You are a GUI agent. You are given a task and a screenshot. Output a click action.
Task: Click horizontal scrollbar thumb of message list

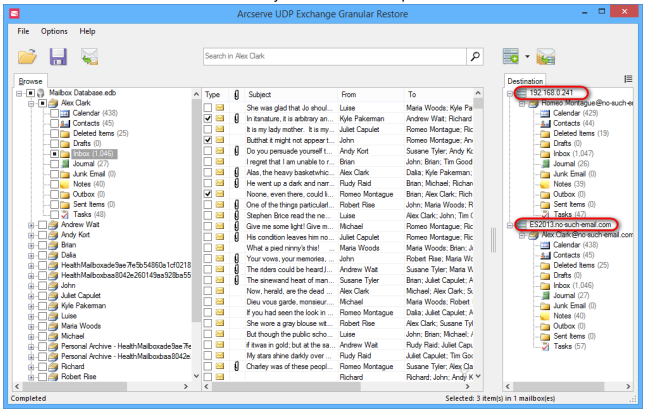click(x=287, y=387)
